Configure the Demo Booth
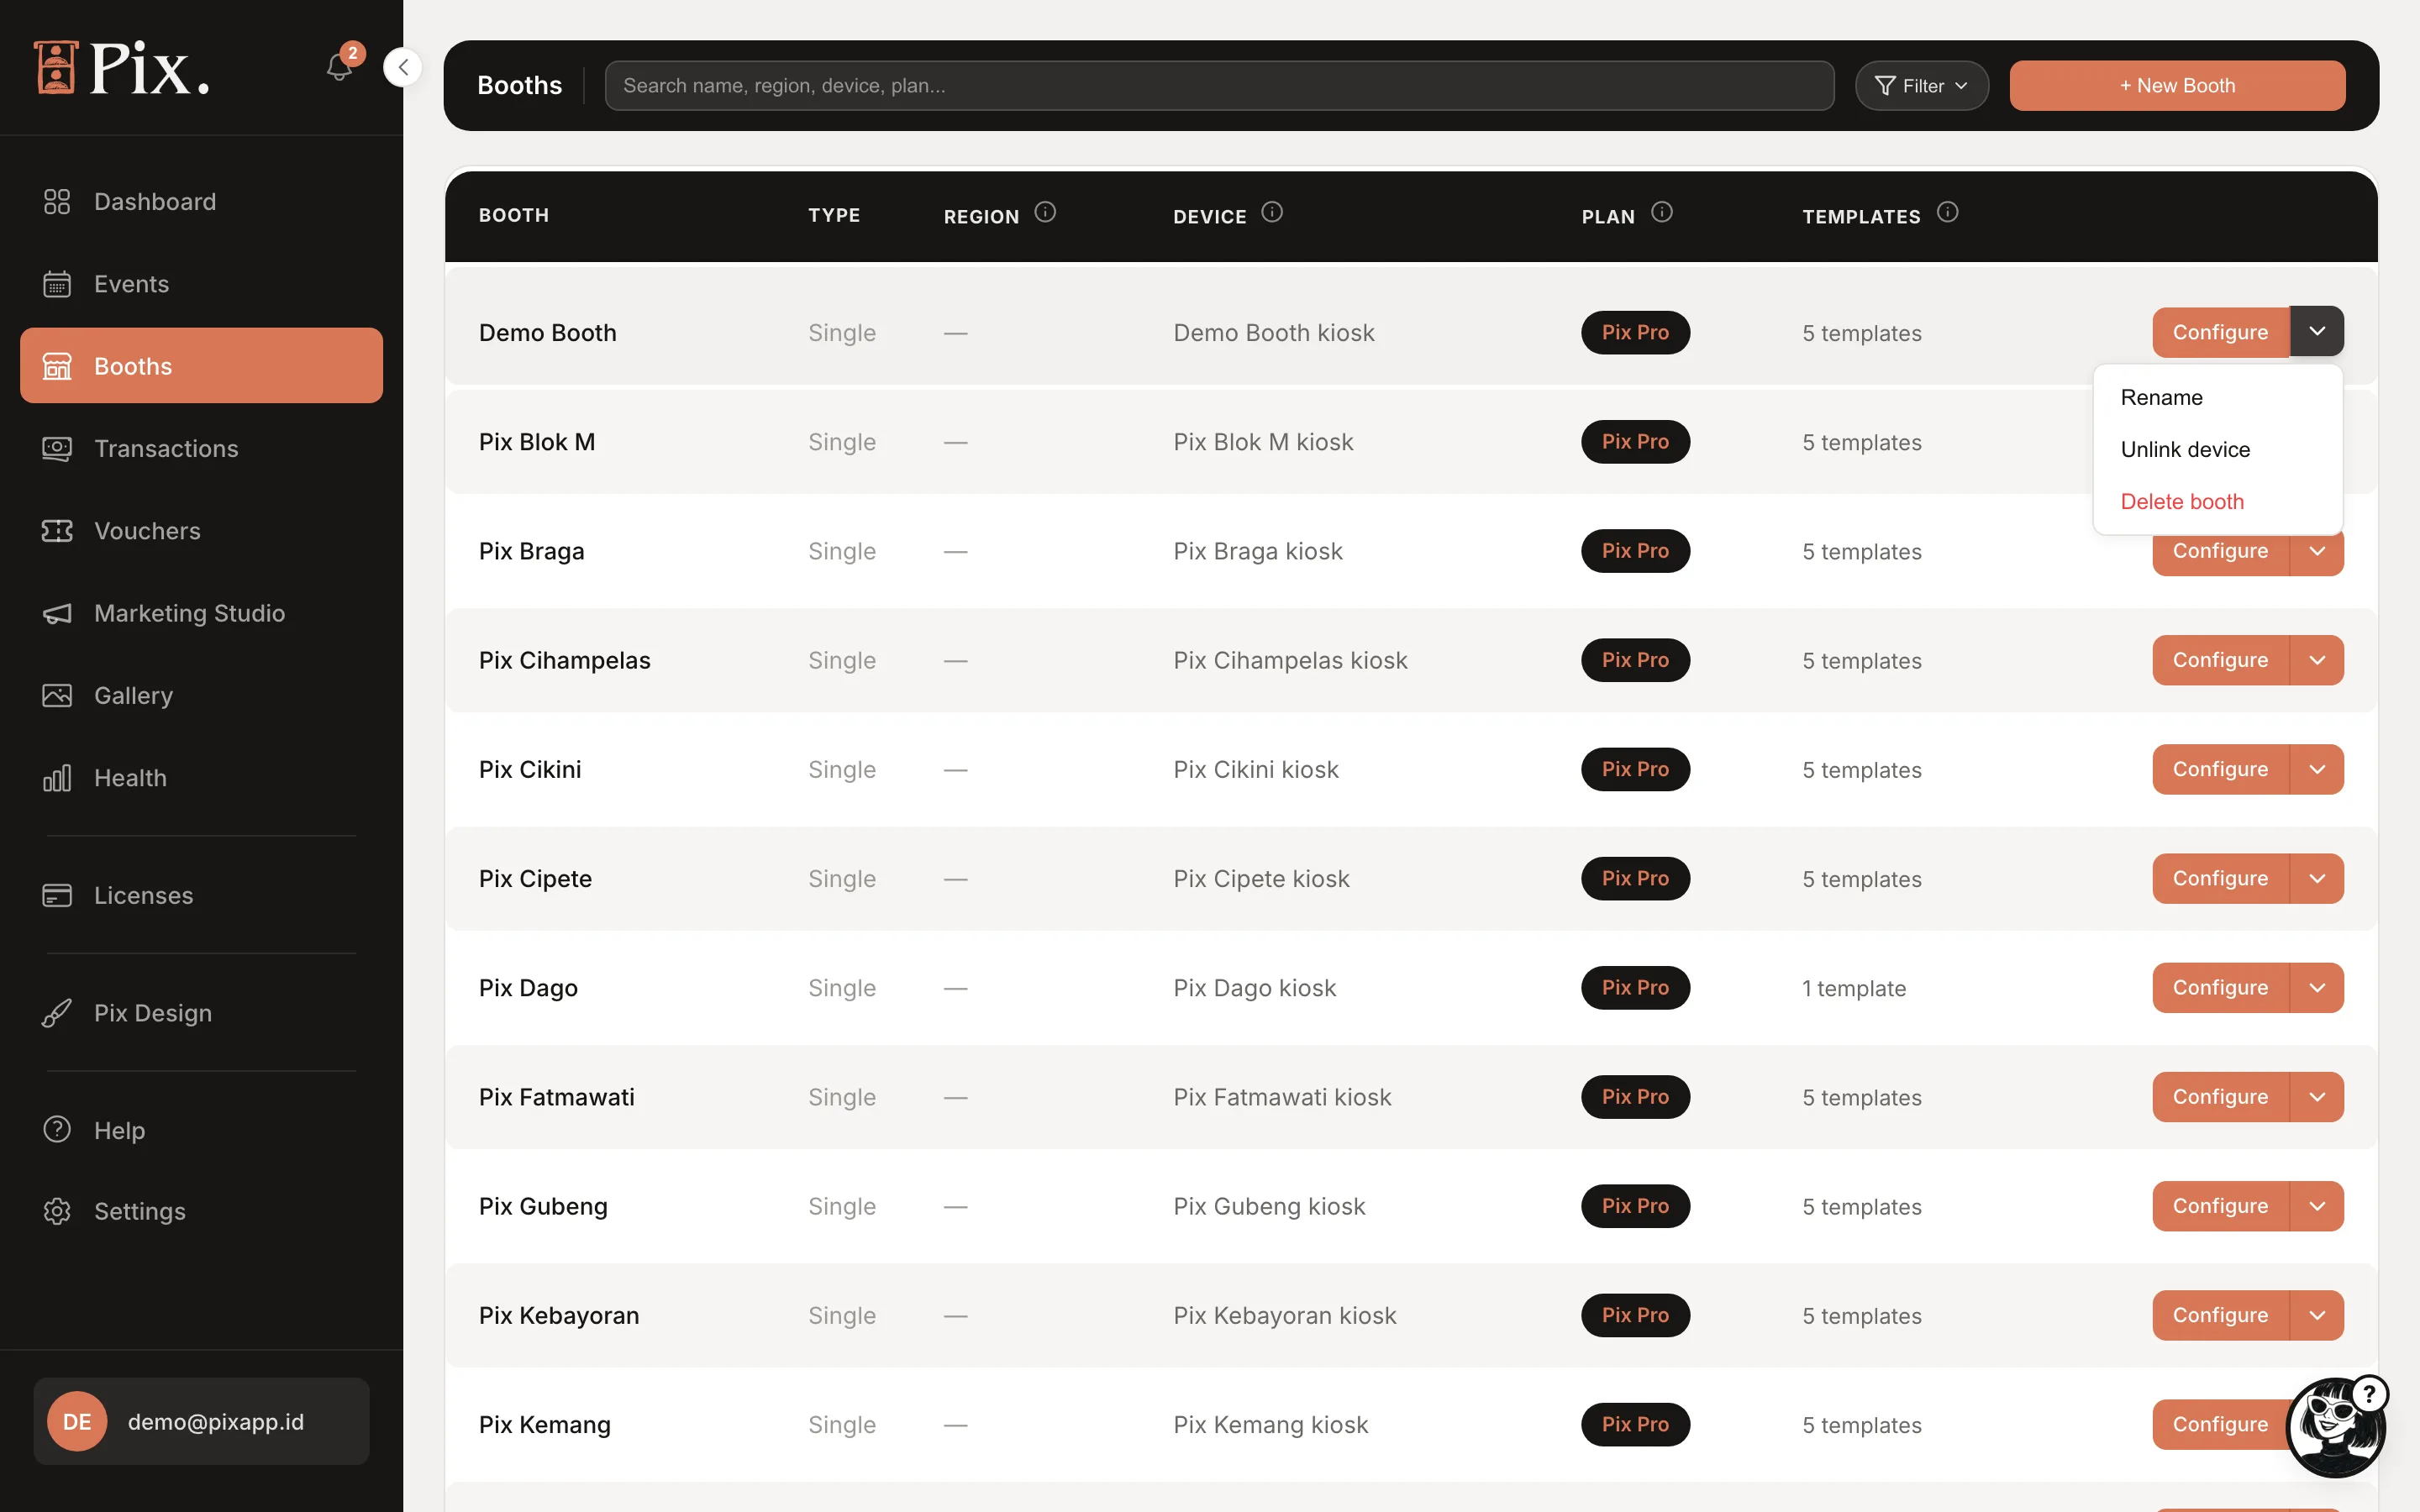Viewport: 2420px width, 1512px height. pos(2220,332)
